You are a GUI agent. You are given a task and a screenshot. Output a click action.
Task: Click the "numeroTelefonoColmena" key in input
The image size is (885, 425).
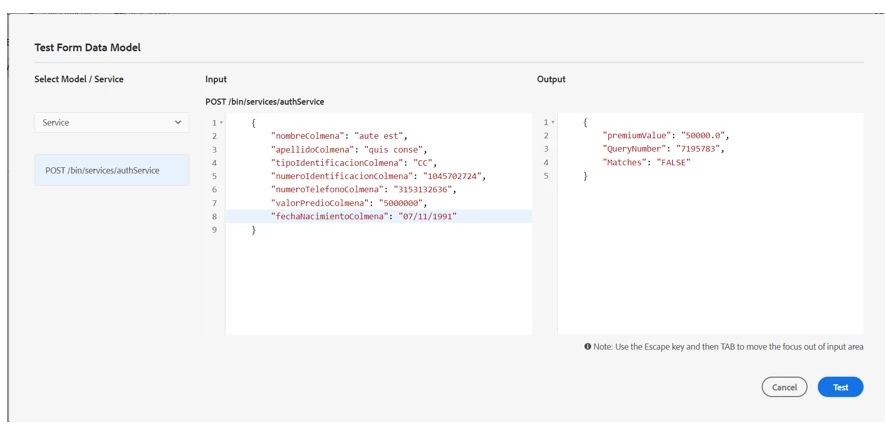(328, 190)
